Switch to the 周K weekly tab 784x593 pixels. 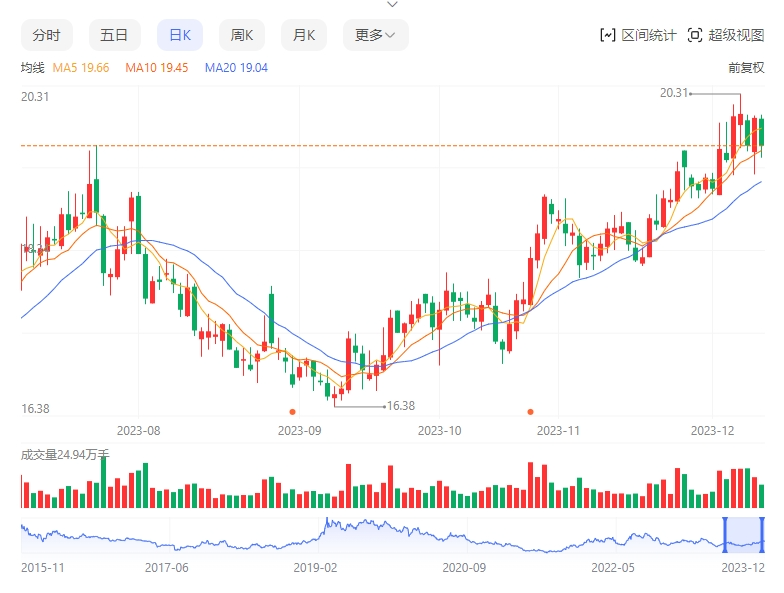242,35
